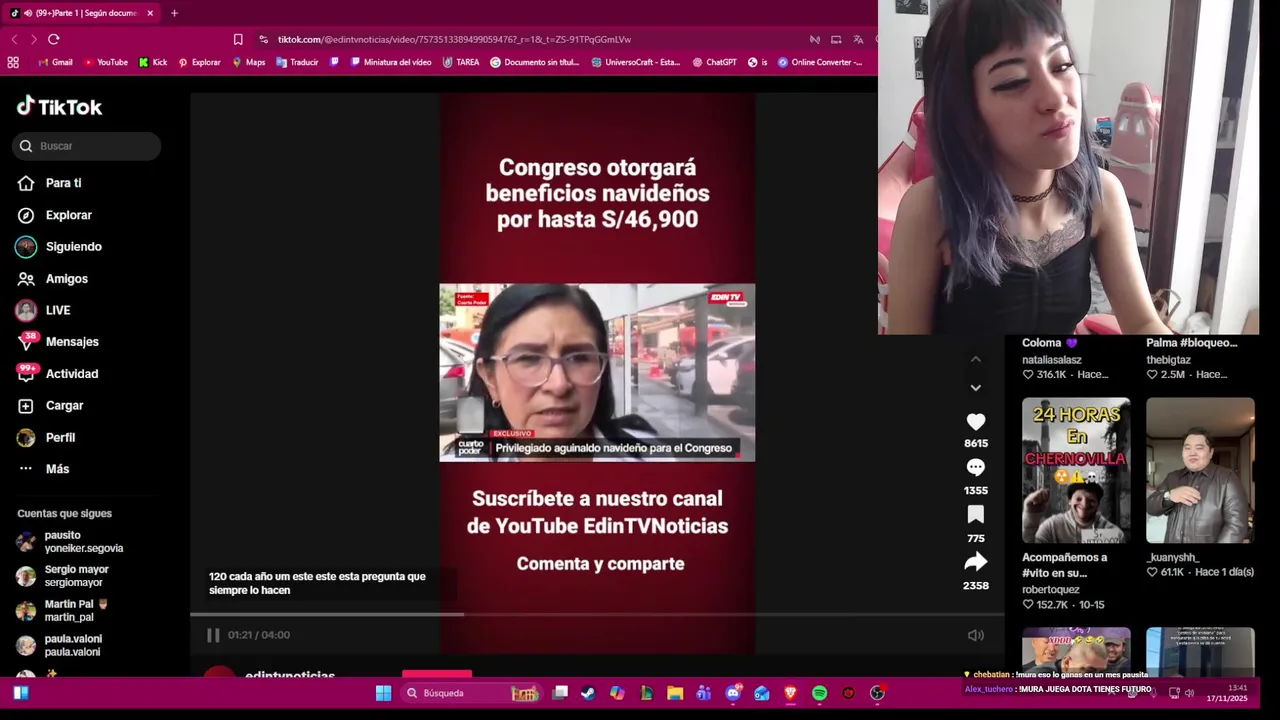Image resolution: width=1280 pixels, height=720 pixels.
Task: Open Windows Start menu
Action: coord(383,693)
